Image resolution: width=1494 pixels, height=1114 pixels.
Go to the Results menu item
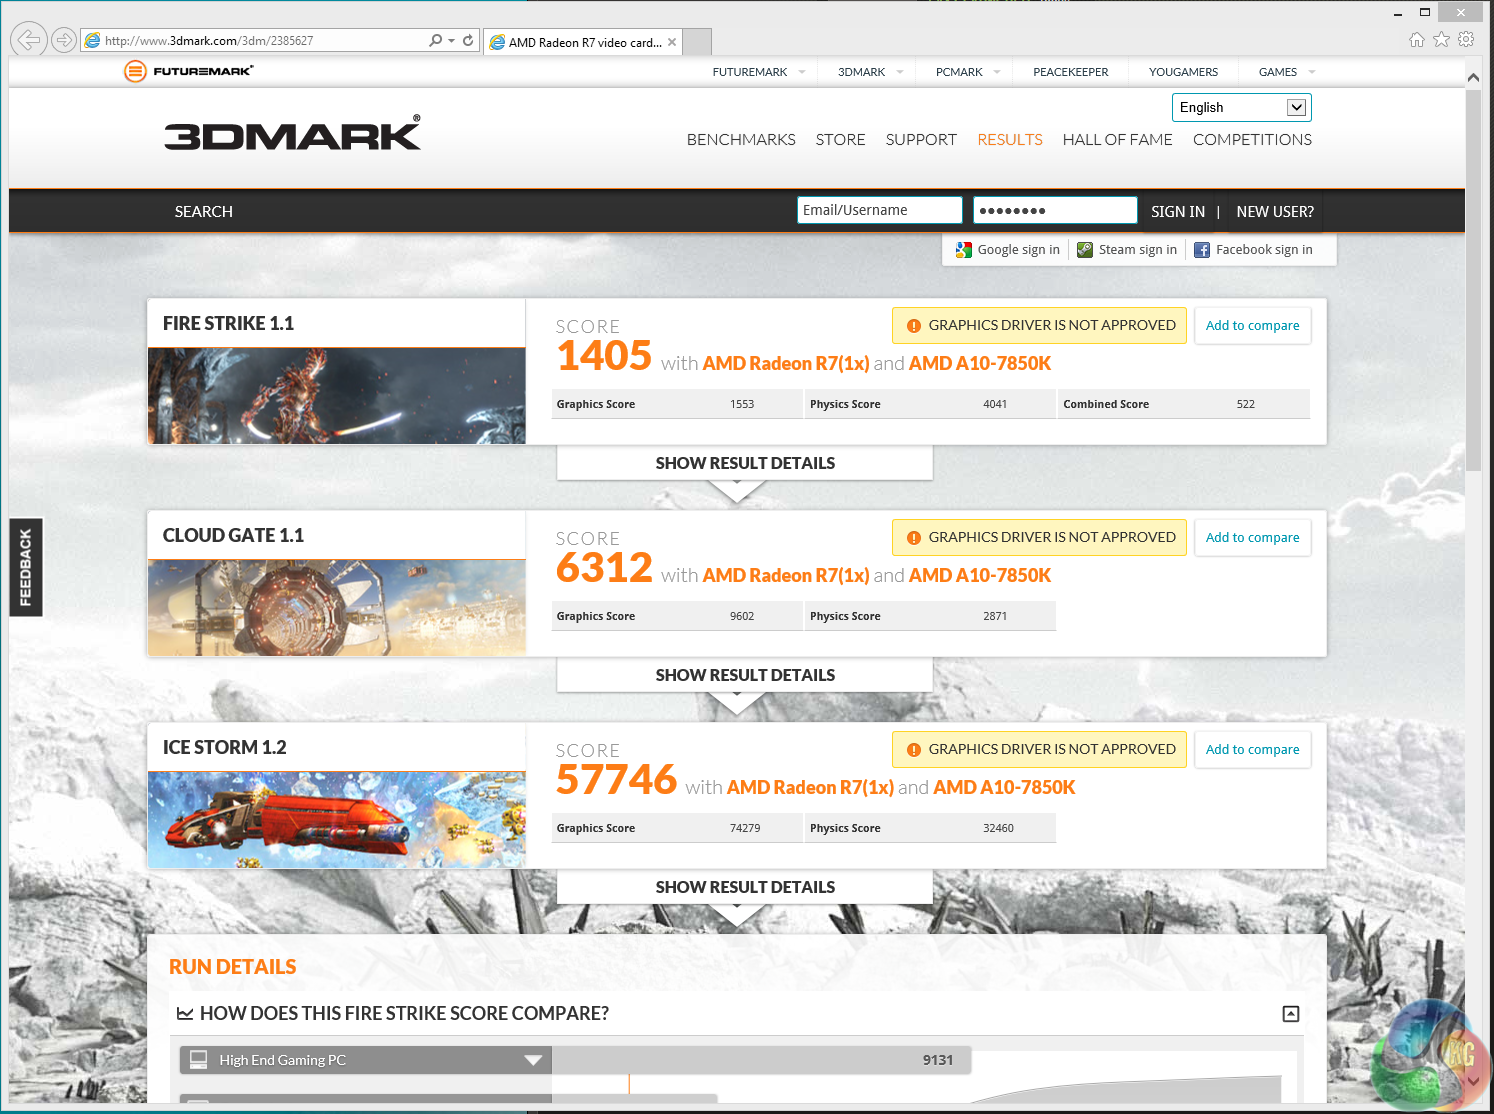coord(1010,140)
